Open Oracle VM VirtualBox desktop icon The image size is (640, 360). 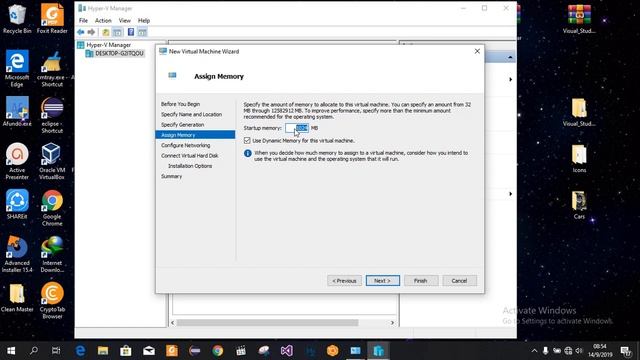point(52,161)
